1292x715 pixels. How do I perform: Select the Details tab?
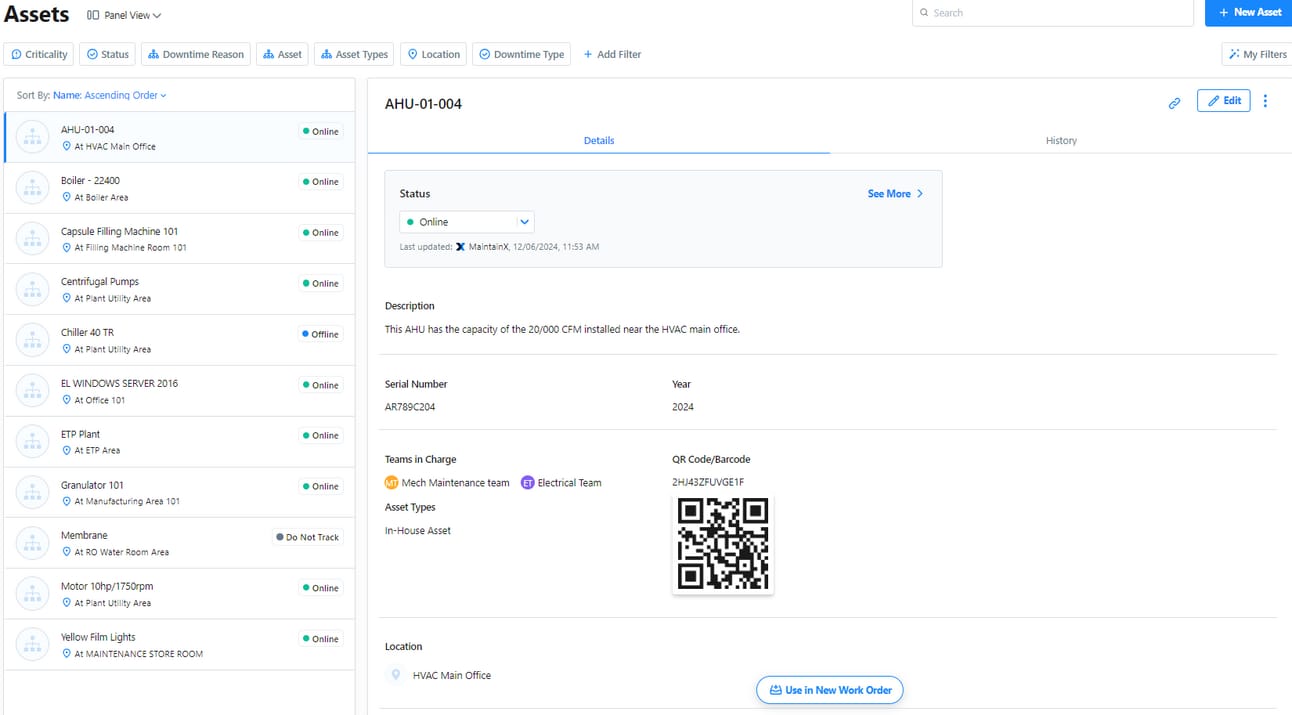599,141
